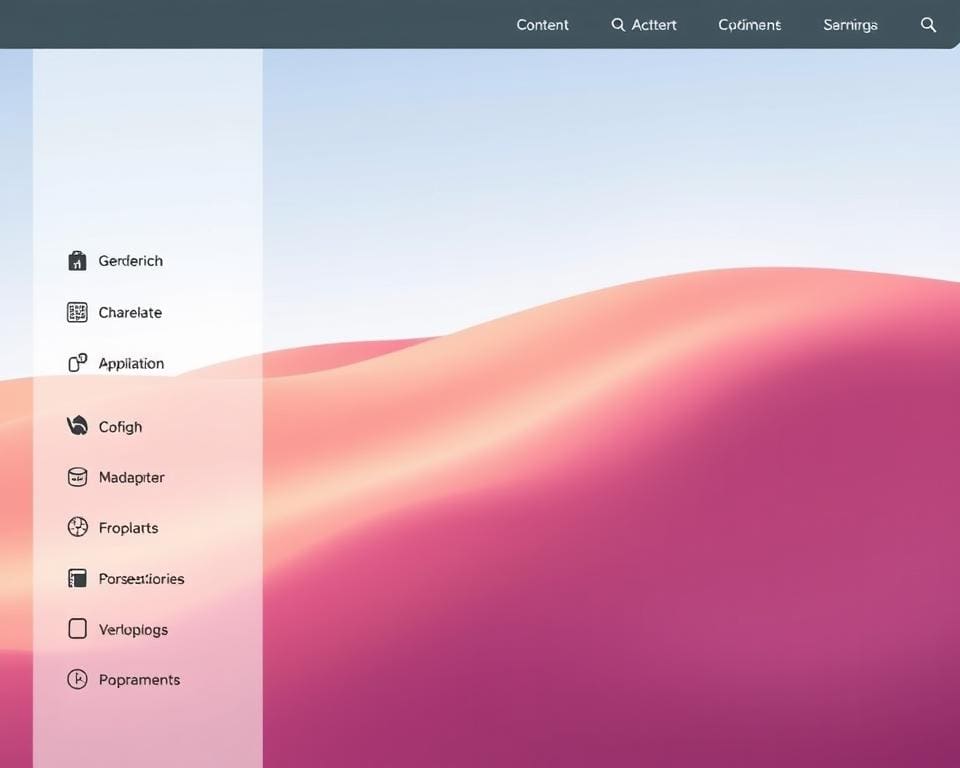
Task: Open the Content menu
Action: 542,25
